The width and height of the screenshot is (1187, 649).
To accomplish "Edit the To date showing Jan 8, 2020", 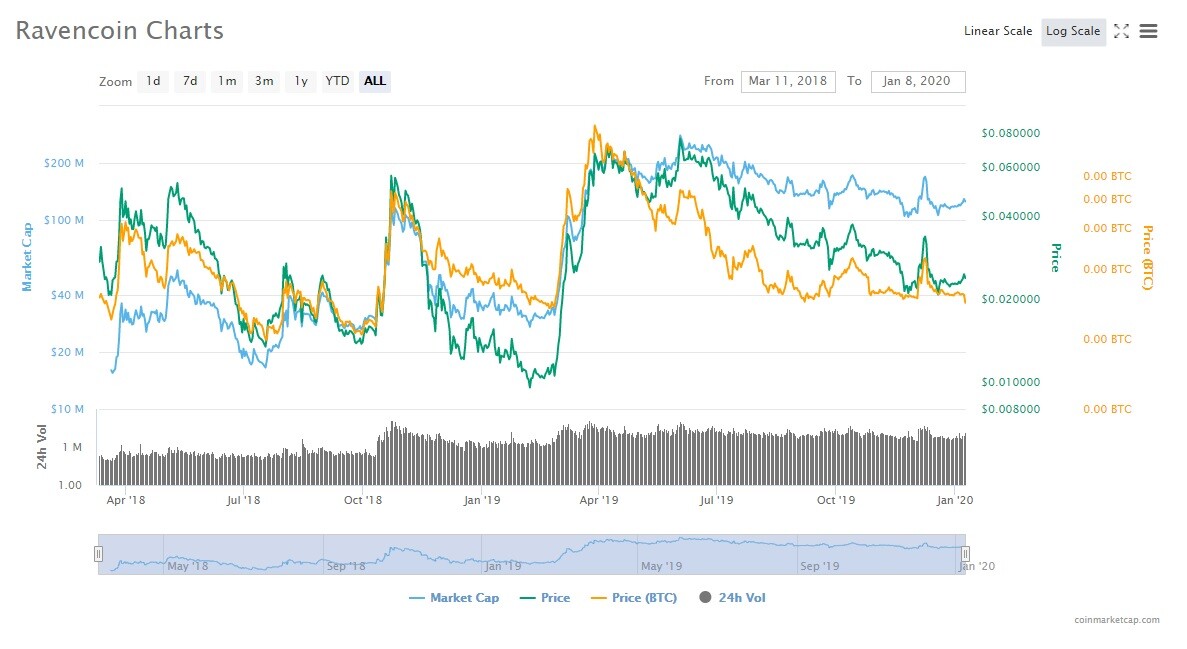I will [x=918, y=81].
